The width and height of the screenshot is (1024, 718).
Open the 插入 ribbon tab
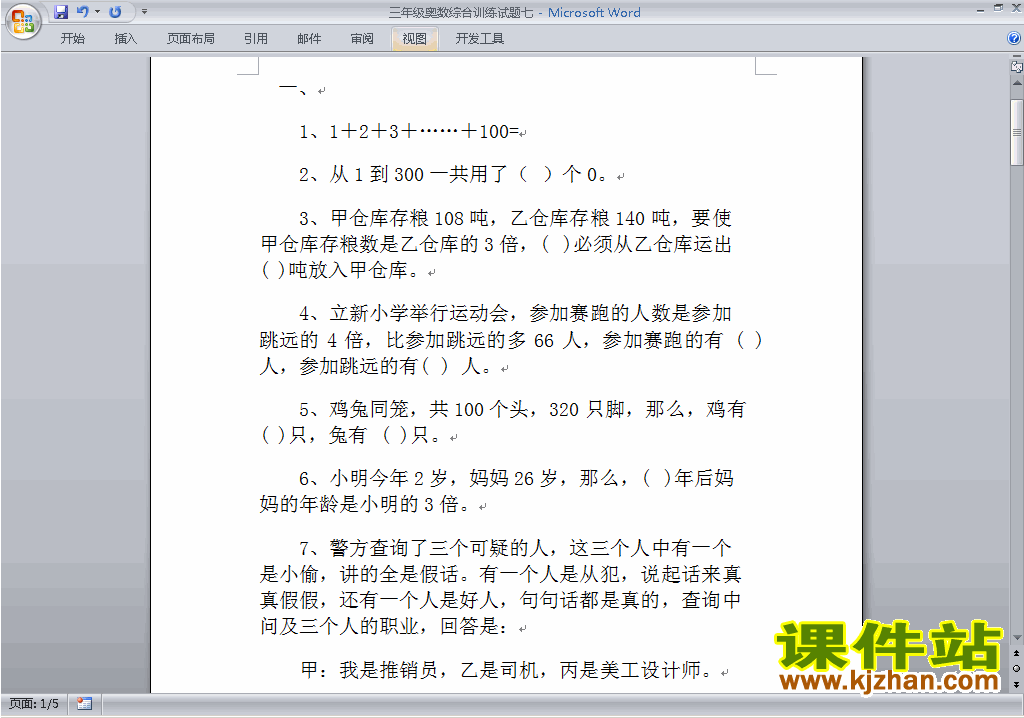[125, 39]
